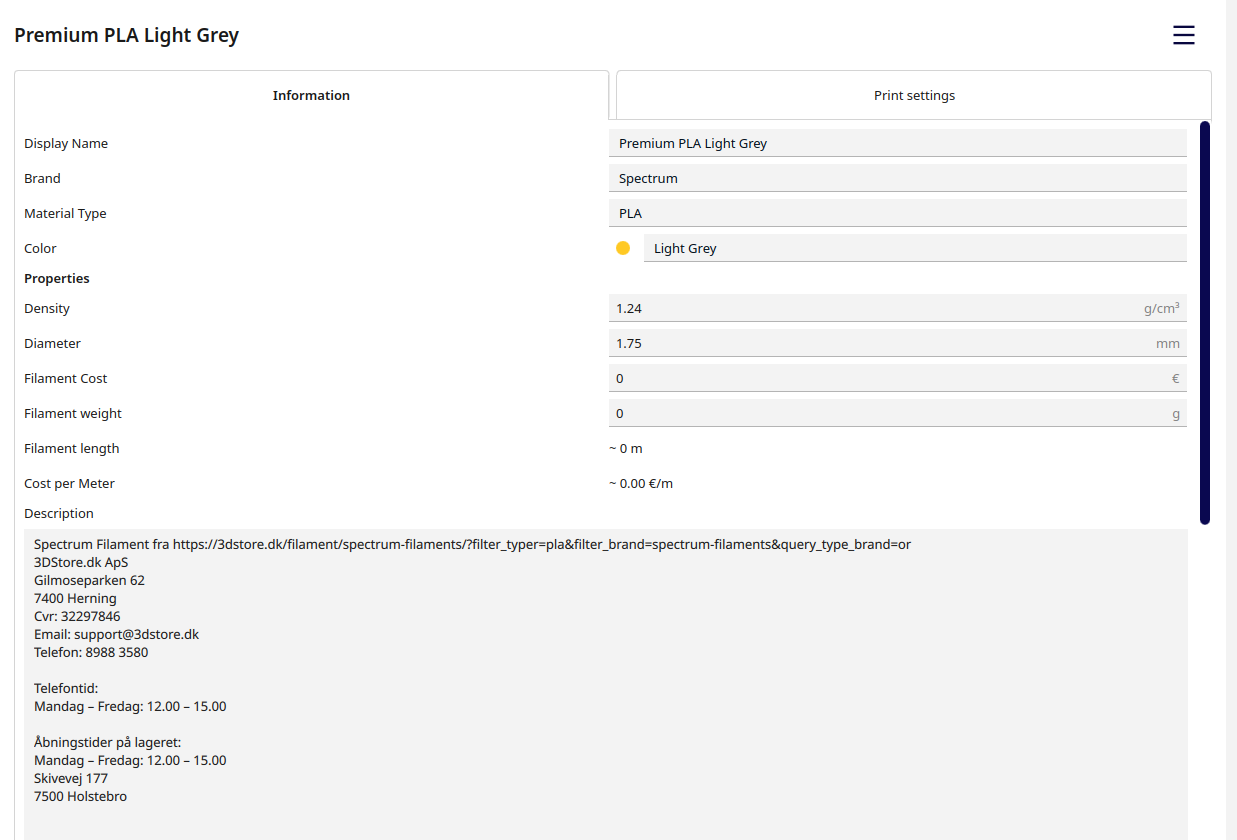Screen dimensions: 1237x840
Task: Click the 'Properties' heading
Action: (x=57, y=278)
